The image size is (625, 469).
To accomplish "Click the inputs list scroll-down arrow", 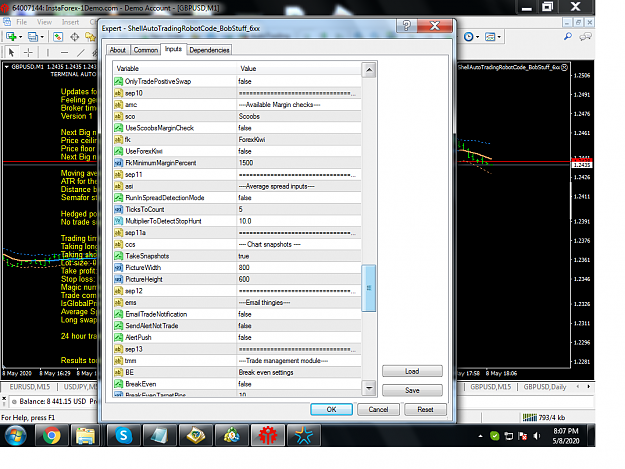I will (369, 387).
